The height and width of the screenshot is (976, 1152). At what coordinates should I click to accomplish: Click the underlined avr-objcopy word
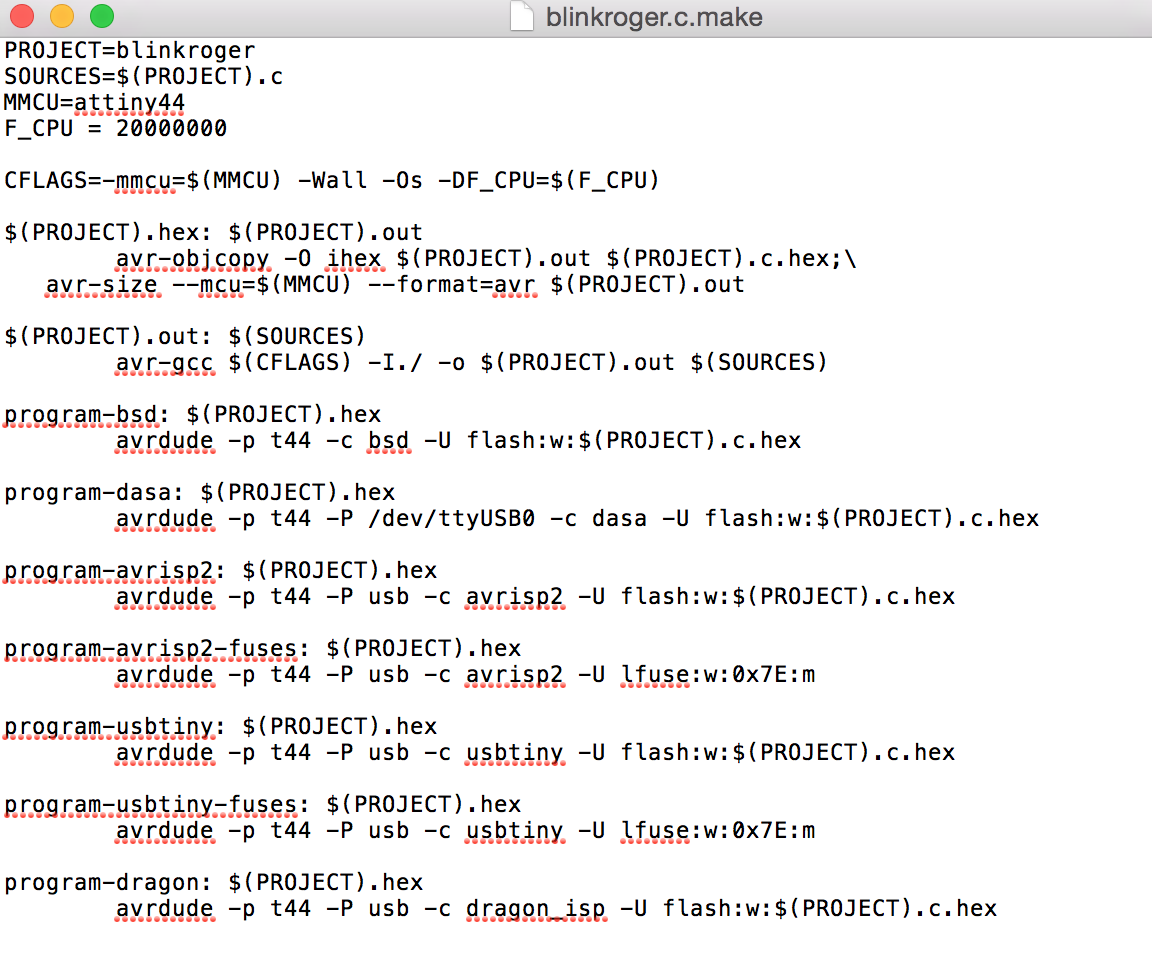pos(192,259)
